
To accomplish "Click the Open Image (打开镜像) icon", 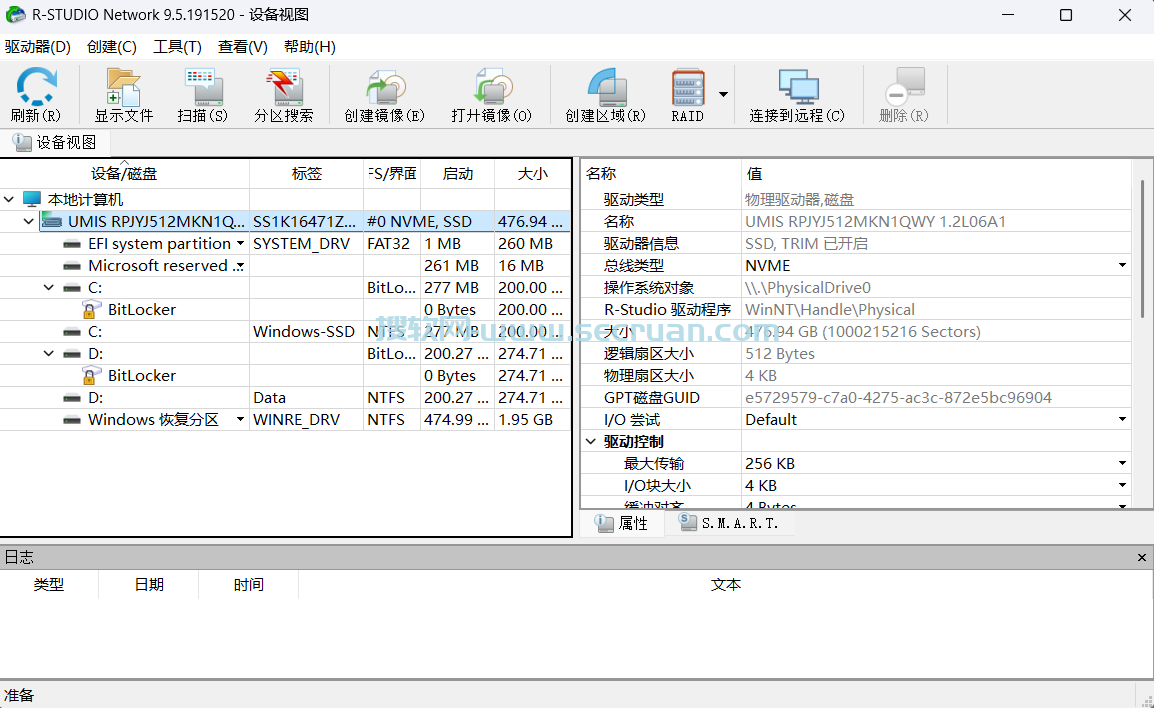I will coord(492,87).
